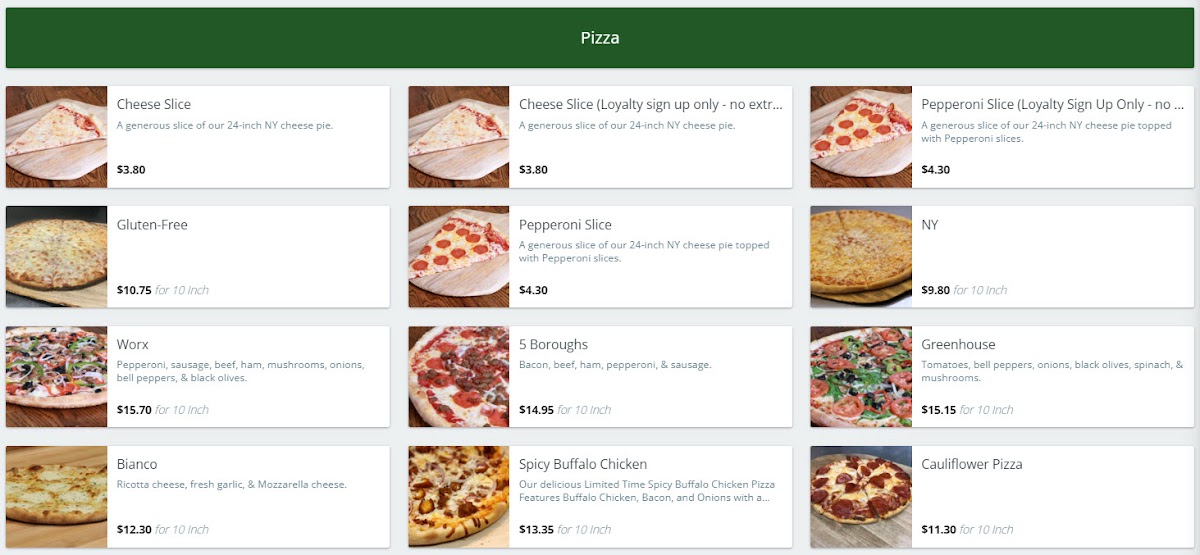Click the Bianco pizza photo
The height and width of the screenshot is (555, 1200).
[x=56, y=497]
